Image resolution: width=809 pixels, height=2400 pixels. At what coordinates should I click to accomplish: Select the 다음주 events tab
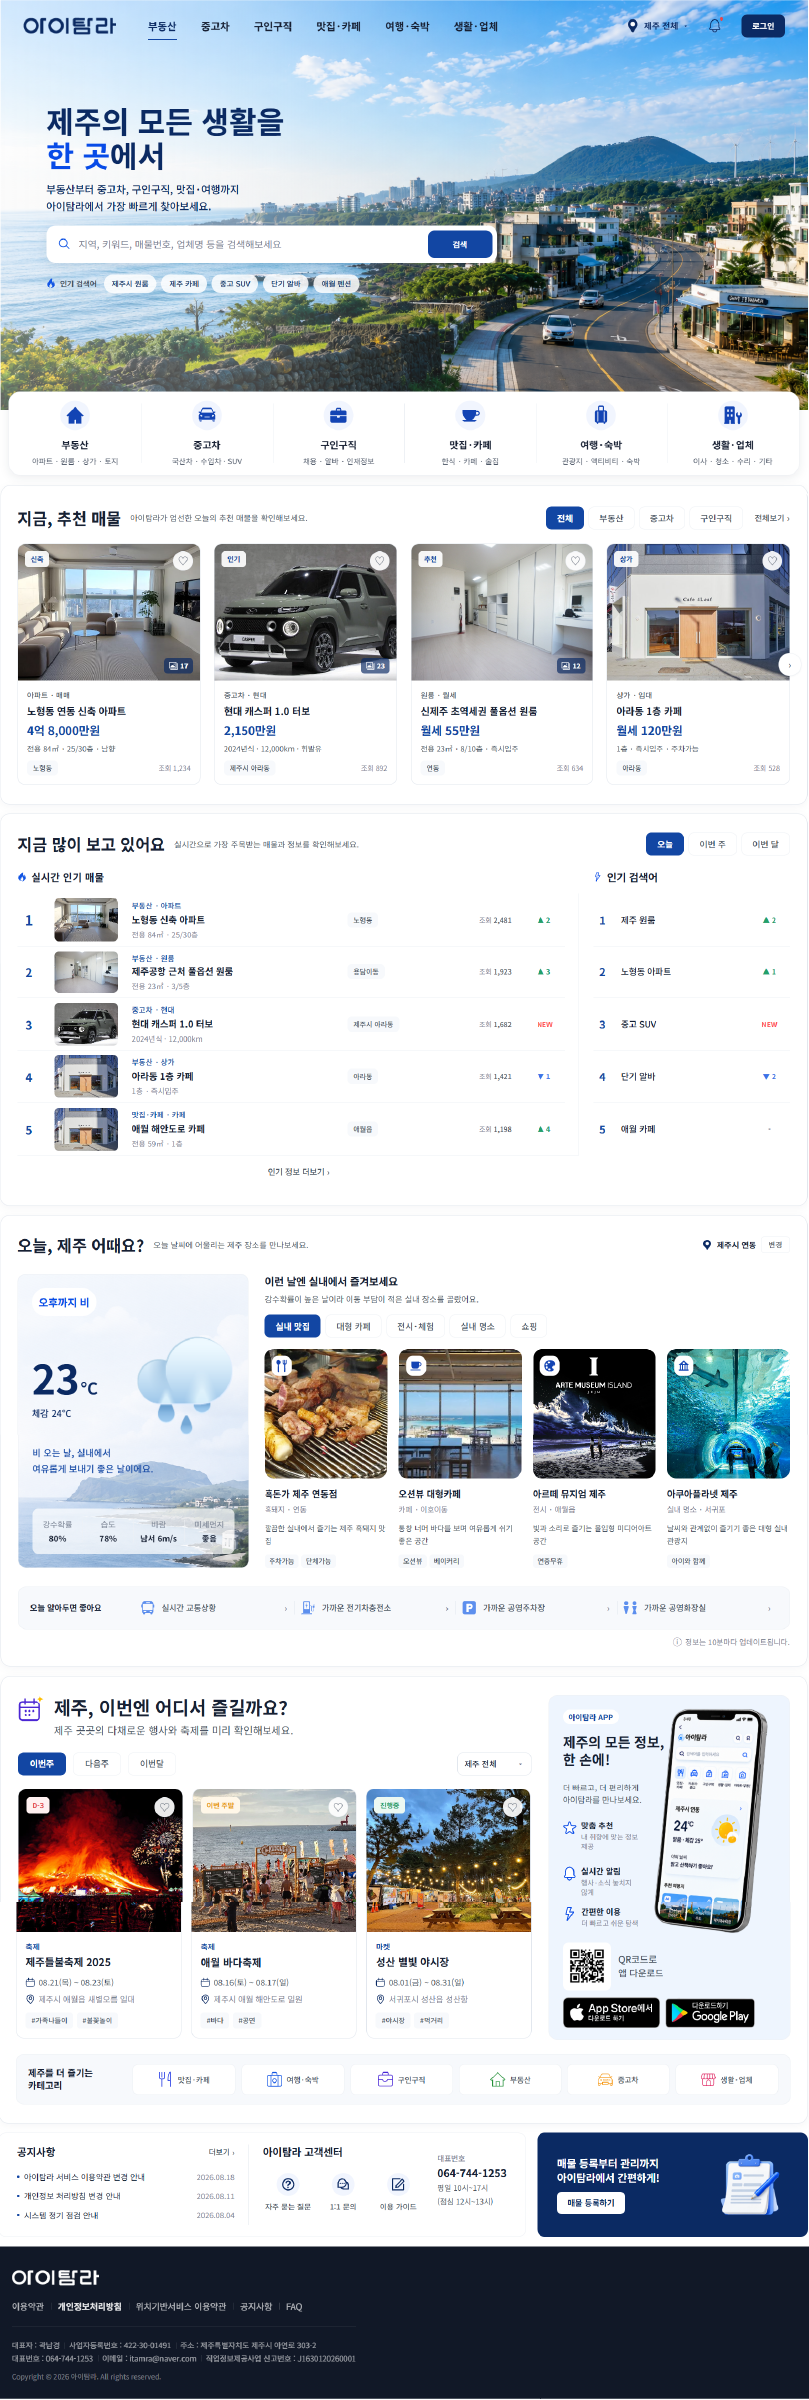[x=97, y=1764]
